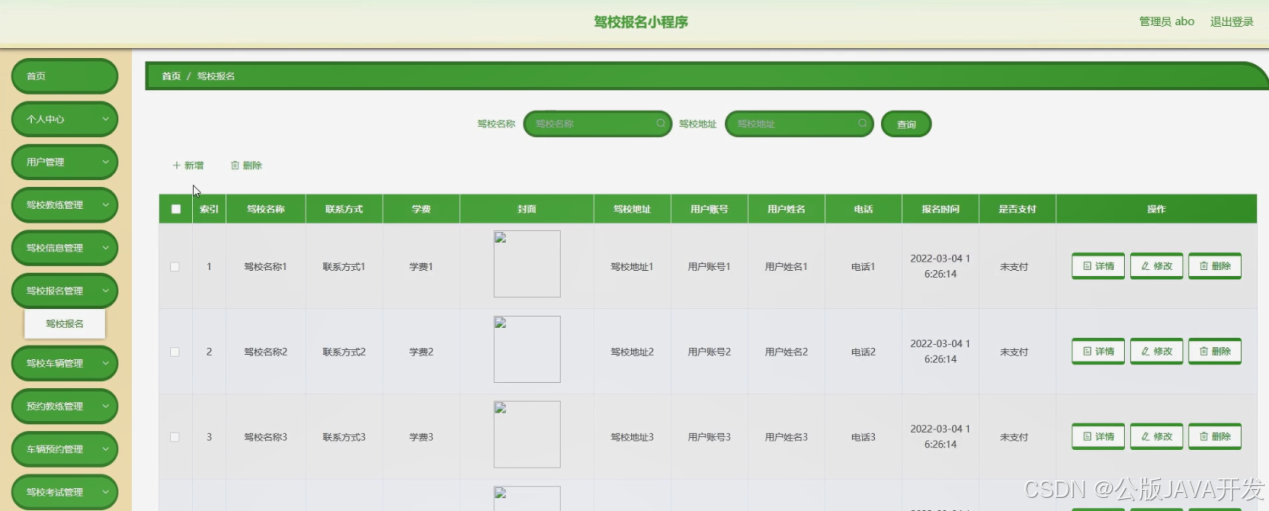The height and width of the screenshot is (511, 1269).
Task: Click search icon in 驾校名称 field
Action: pyautogui.click(x=661, y=124)
